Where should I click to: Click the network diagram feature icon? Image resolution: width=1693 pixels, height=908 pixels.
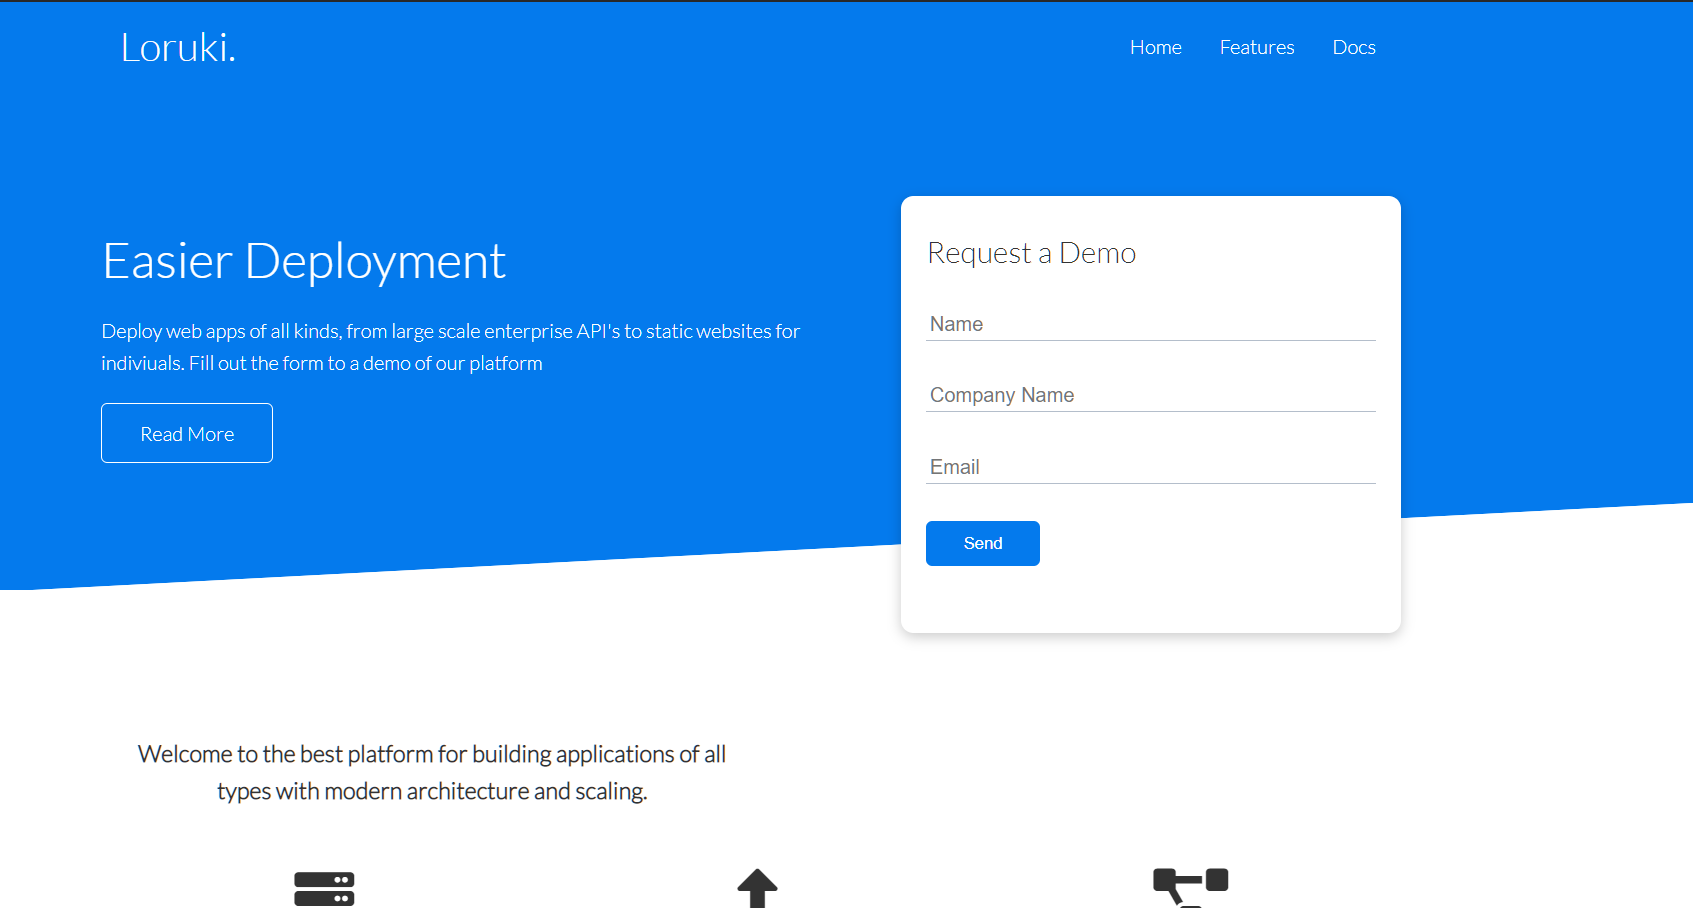pyautogui.click(x=1190, y=885)
